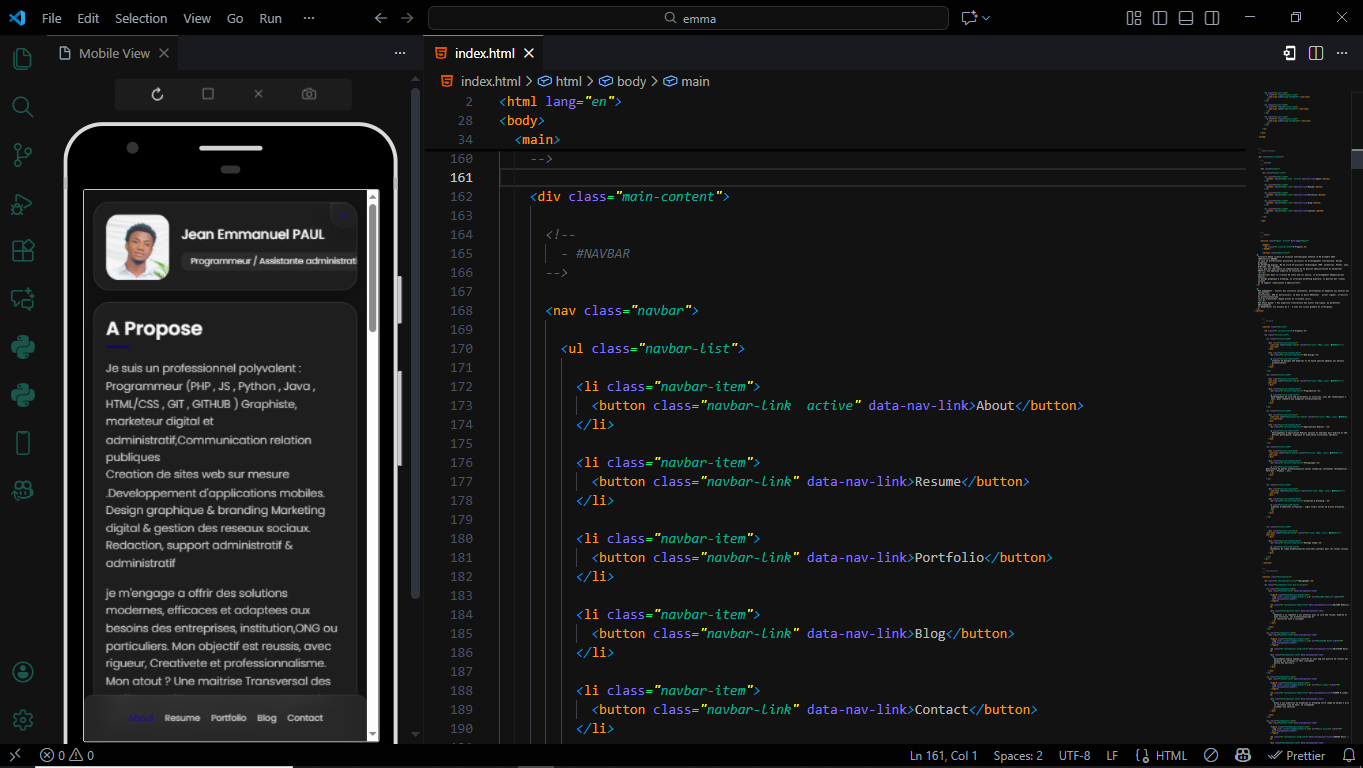This screenshot has height=768, width=1363.
Task: Open the Source Control view
Action: point(22,154)
